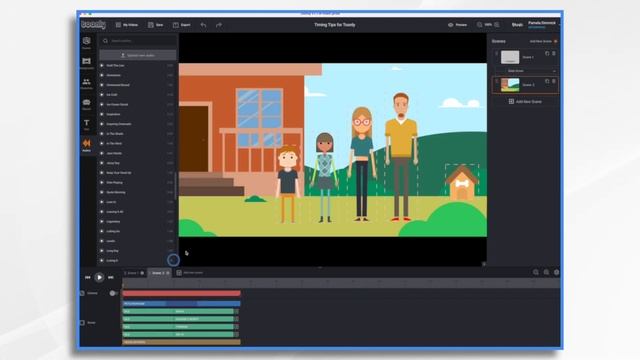Select the Scene 1 thumbnail
The width and height of the screenshot is (640, 360).
click(x=510, y=57)
